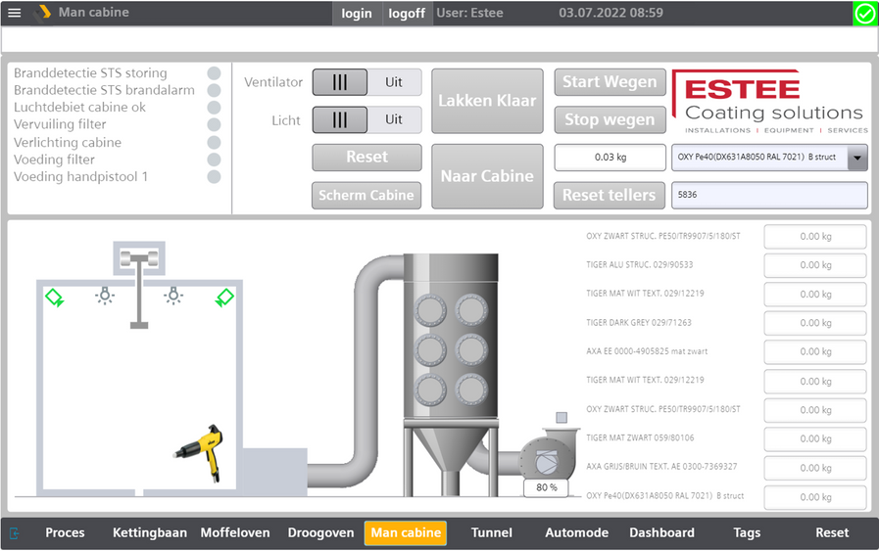Click the green checkmark status icon
This screenshot has height=551, width=879.
coord(865,13)
